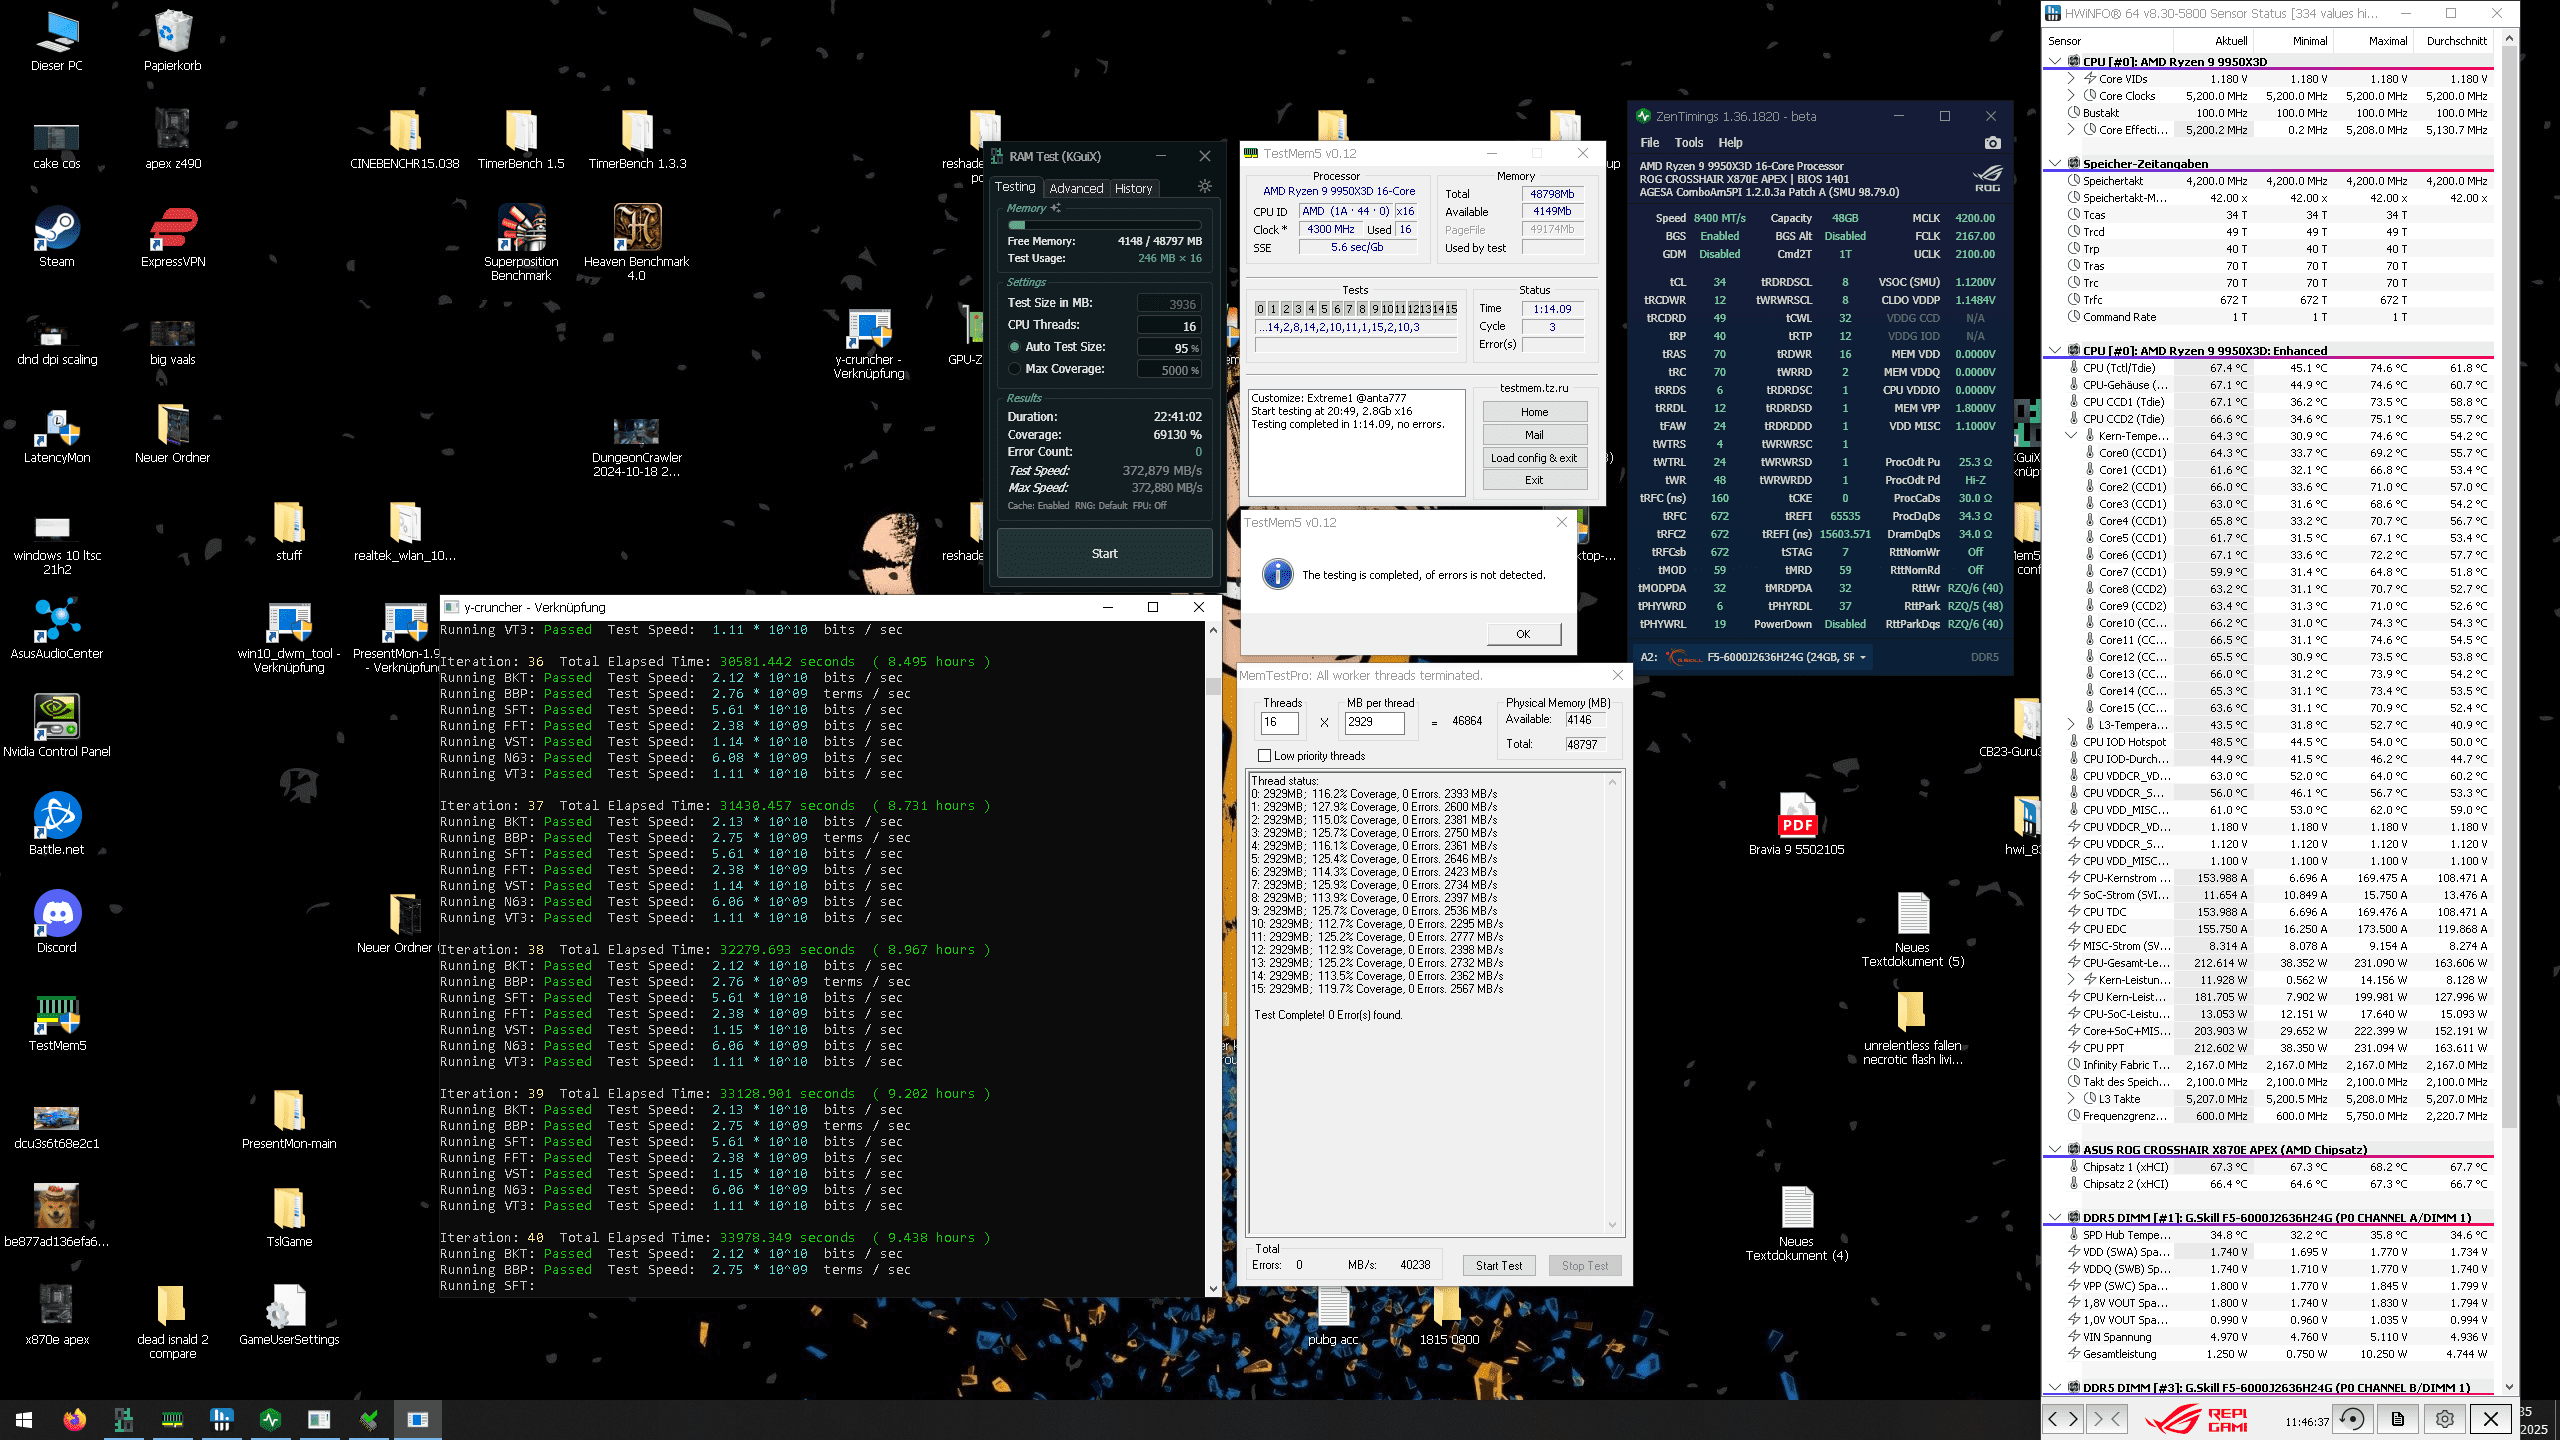Viewport: 2560px width, 1440px height.
Task: Expand Core Clocks tree item
Action: pos(2071,96)
